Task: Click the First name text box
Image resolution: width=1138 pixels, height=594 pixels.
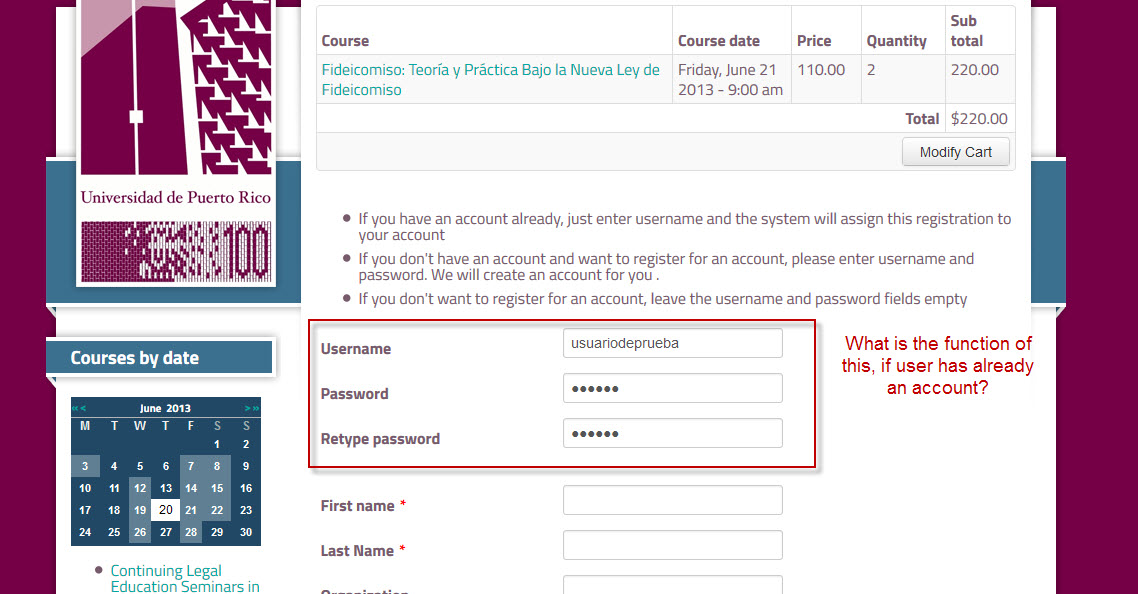Action: [x=672, y=500]
